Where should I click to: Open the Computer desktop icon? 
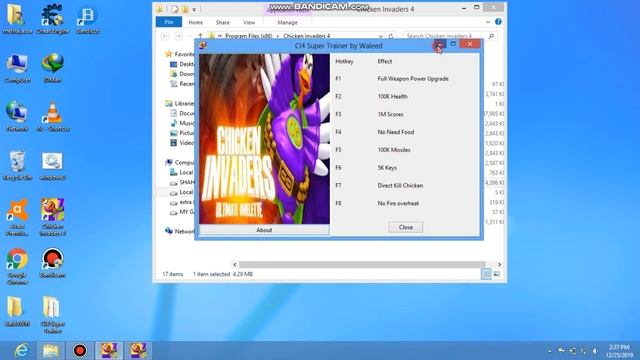17,68
